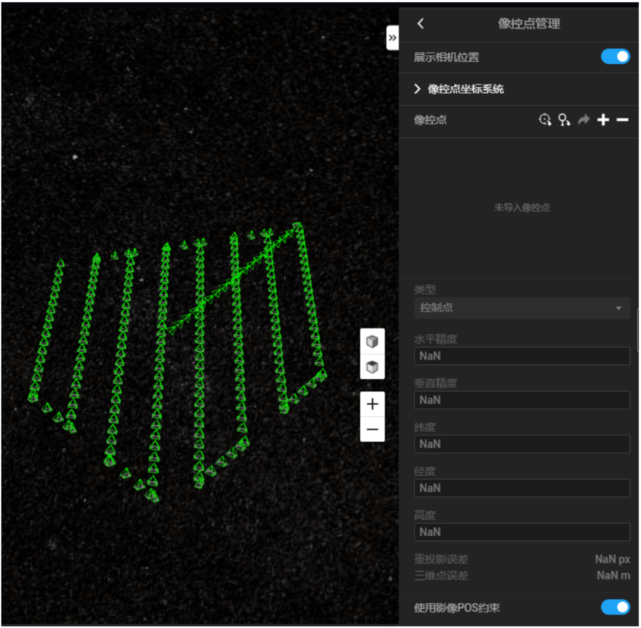Click the lower cube view icon

(372, 367)
